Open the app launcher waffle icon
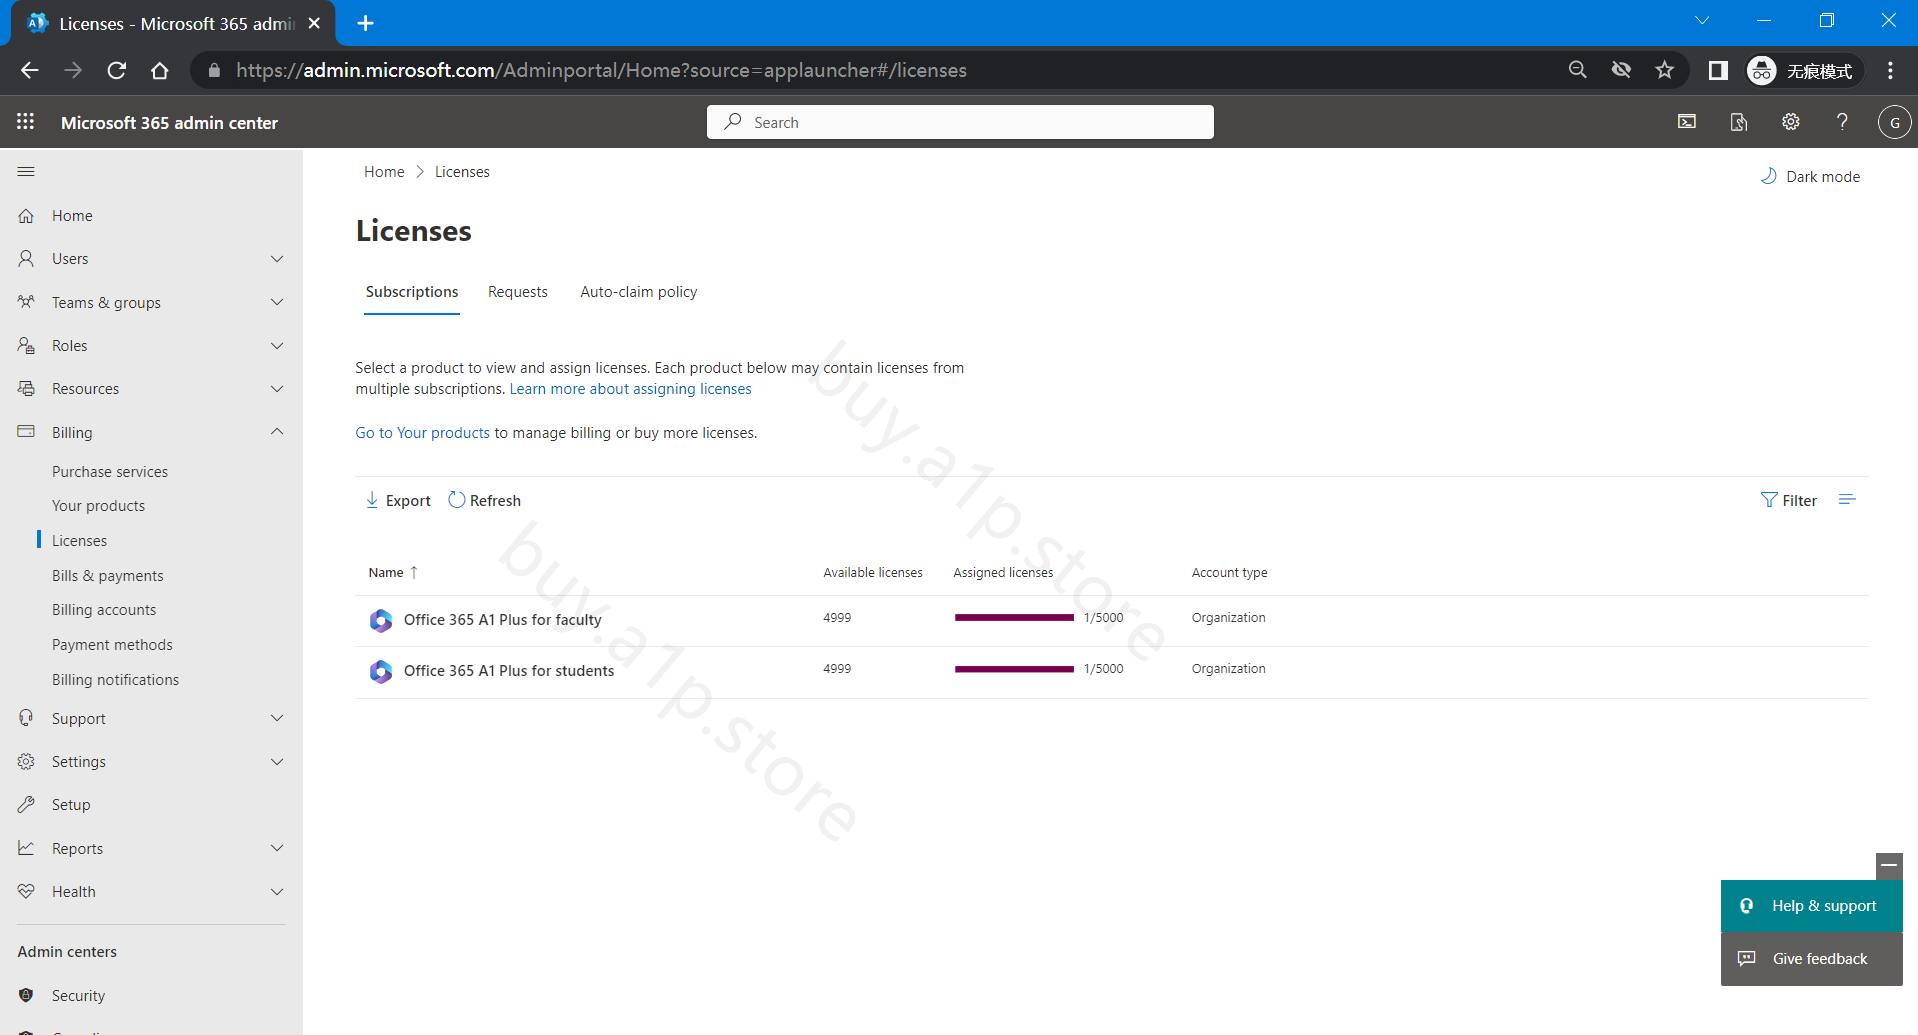 pos(26,122)
